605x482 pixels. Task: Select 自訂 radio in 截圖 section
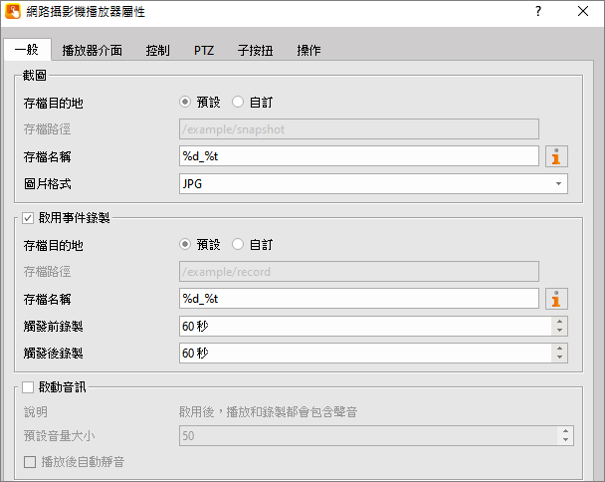238,102
